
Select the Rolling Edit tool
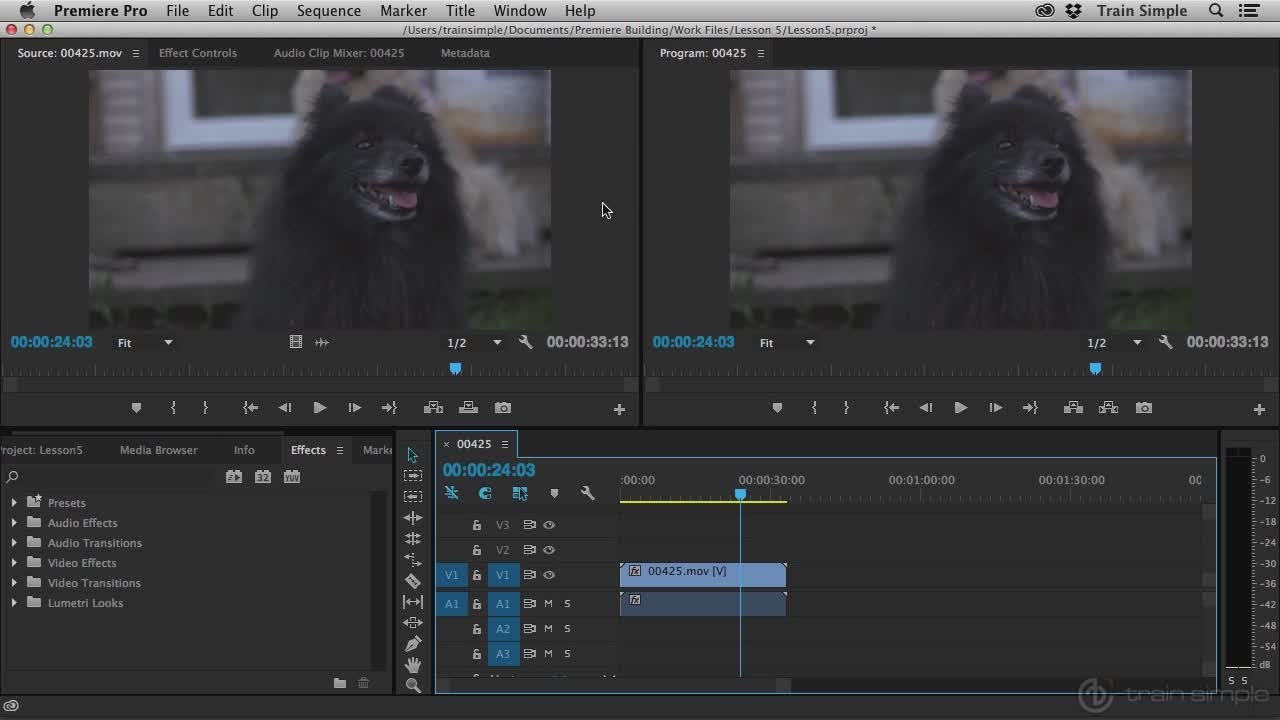coord(413,539)
